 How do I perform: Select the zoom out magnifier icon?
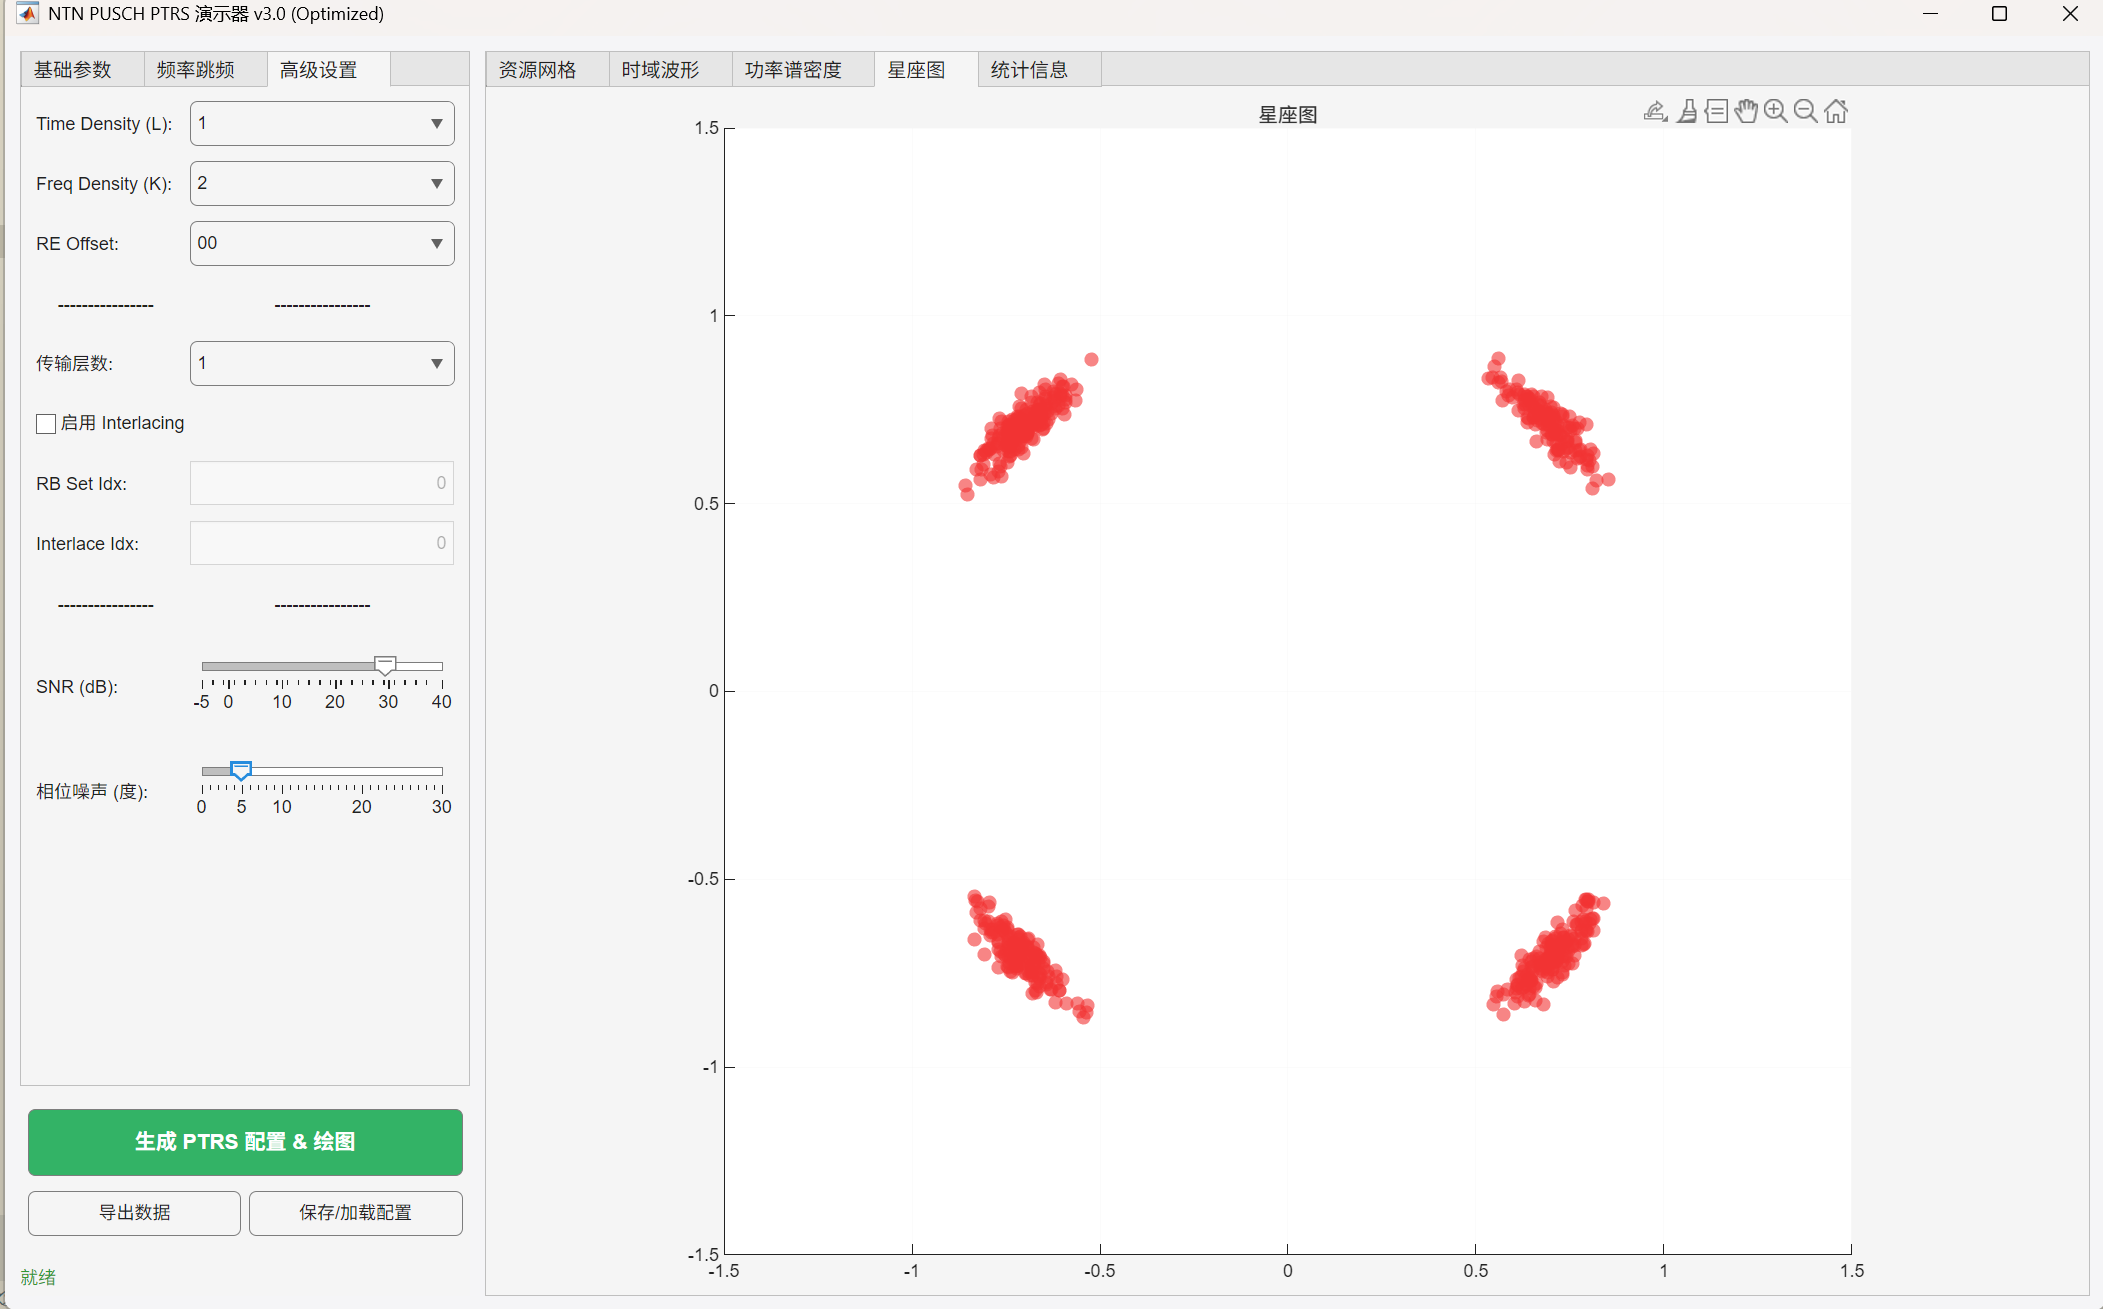click(1806, 111)
